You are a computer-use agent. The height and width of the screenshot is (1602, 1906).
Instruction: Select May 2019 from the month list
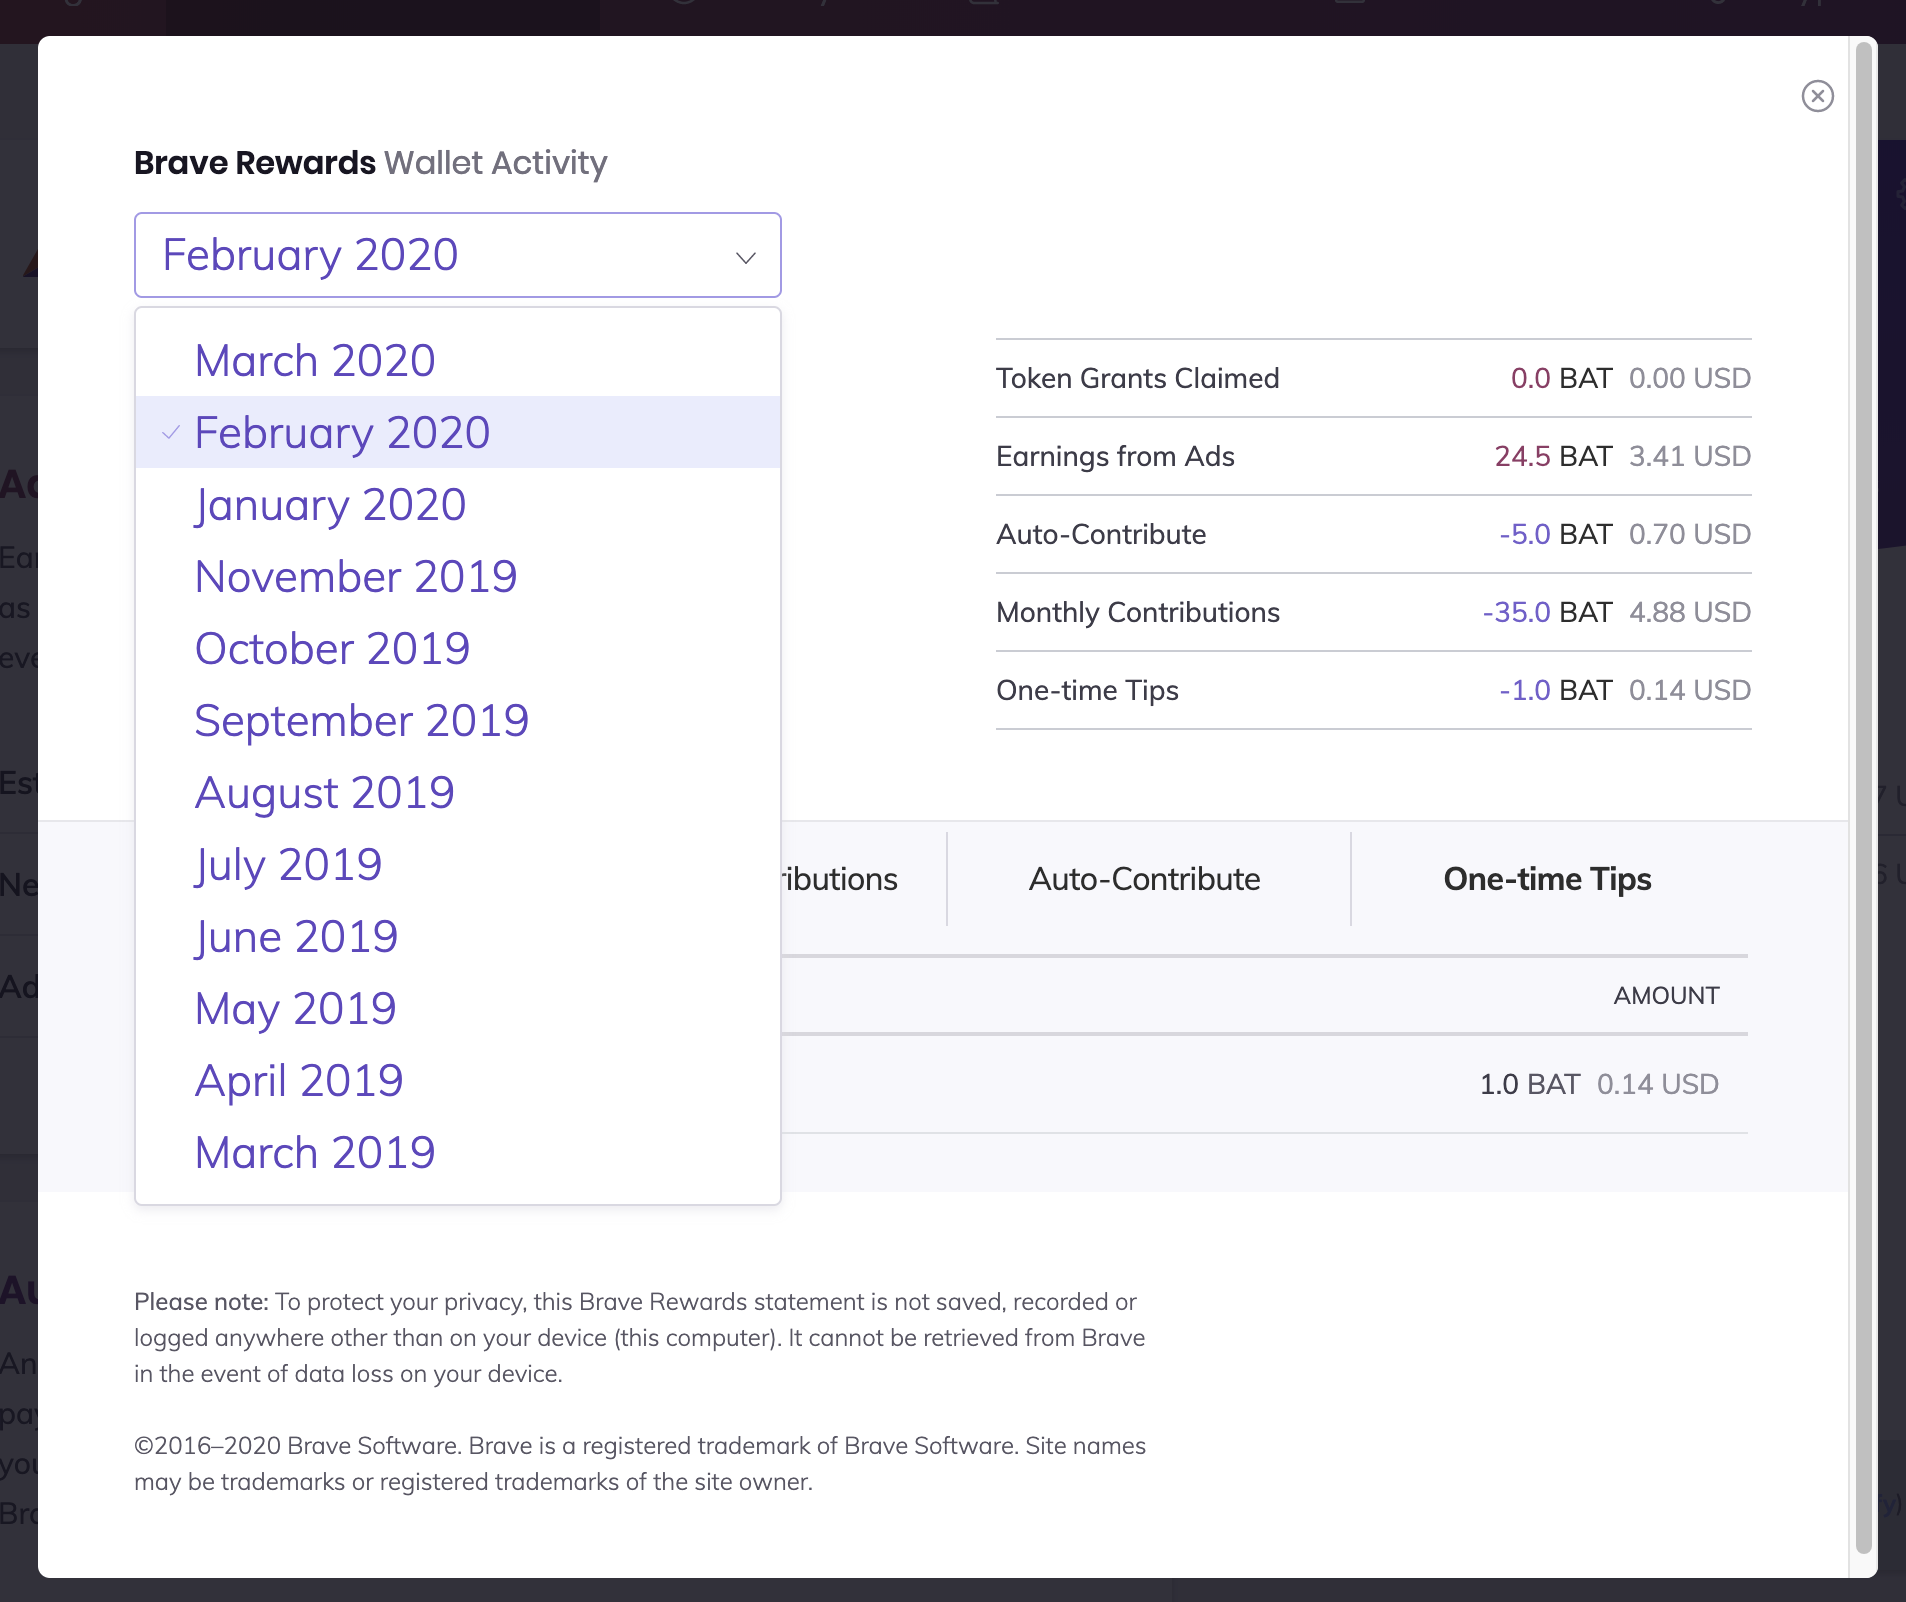294,1008
